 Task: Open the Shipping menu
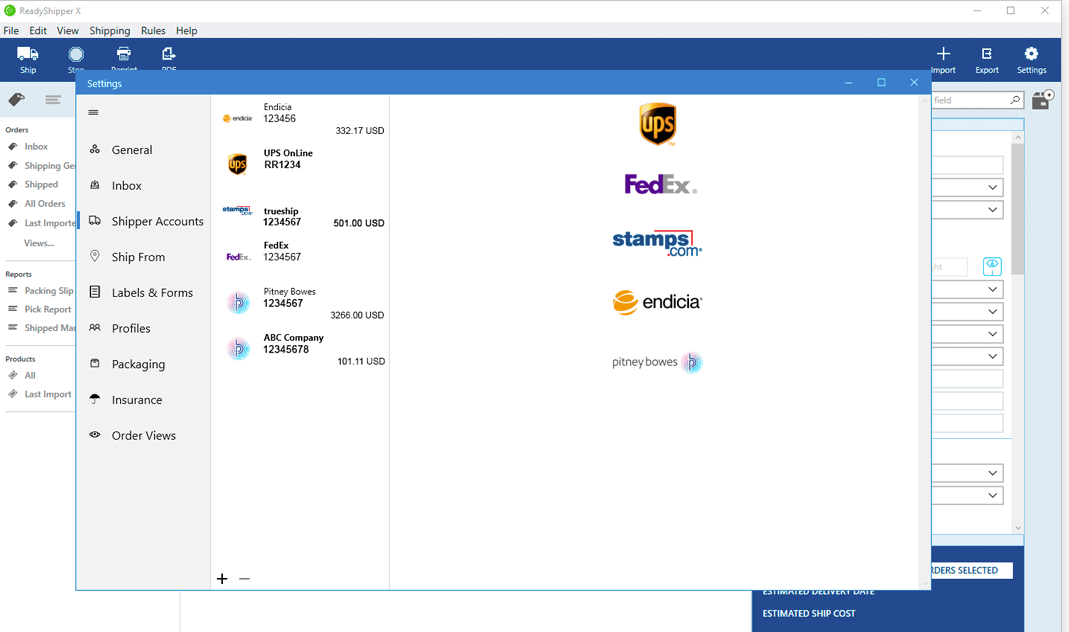click(x=110, y=31)
